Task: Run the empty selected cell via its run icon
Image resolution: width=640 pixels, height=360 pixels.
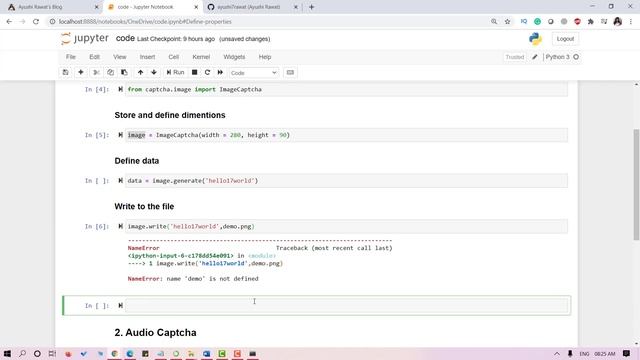Action: click(120, 306)
